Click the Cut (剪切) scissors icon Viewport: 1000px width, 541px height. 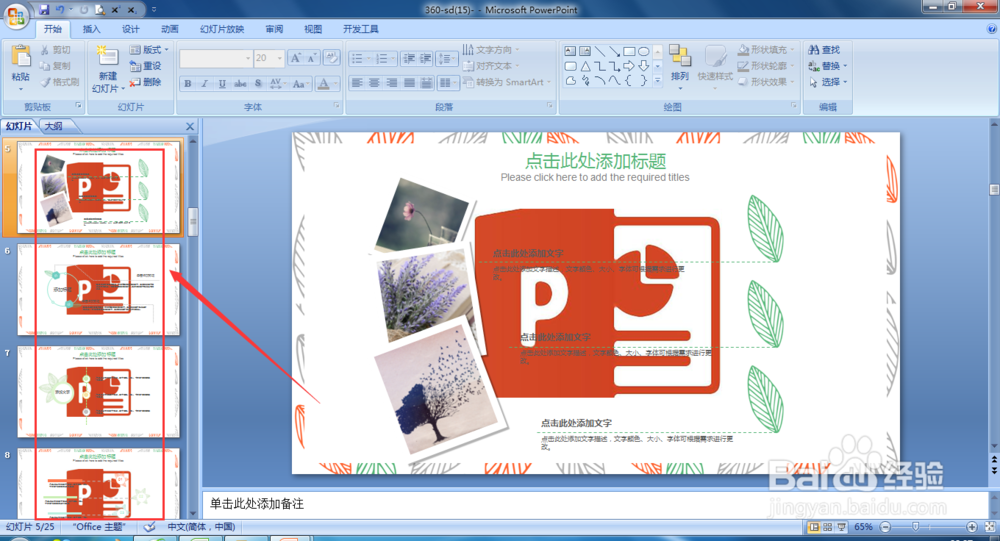click(45, 50)
